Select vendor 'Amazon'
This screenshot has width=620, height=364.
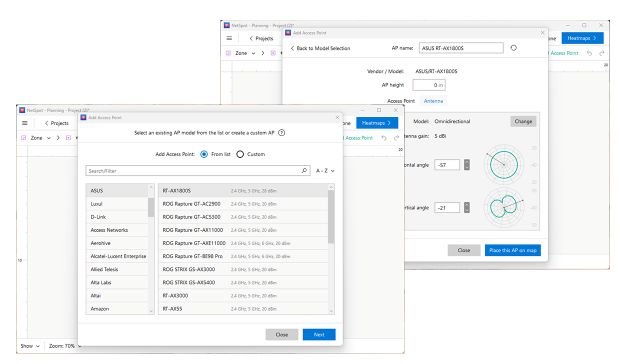coord(117,309)
